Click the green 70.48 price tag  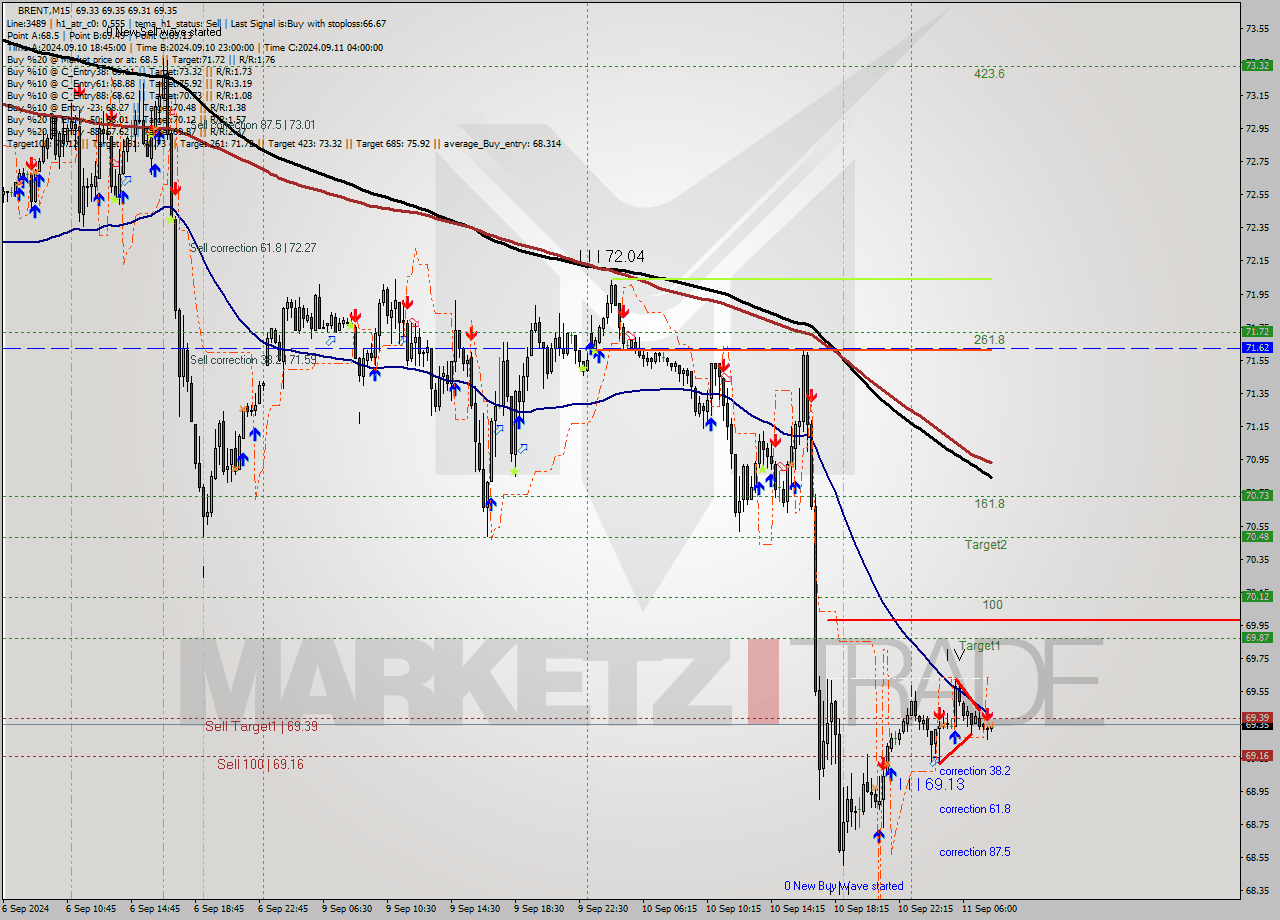(1256, 536)
